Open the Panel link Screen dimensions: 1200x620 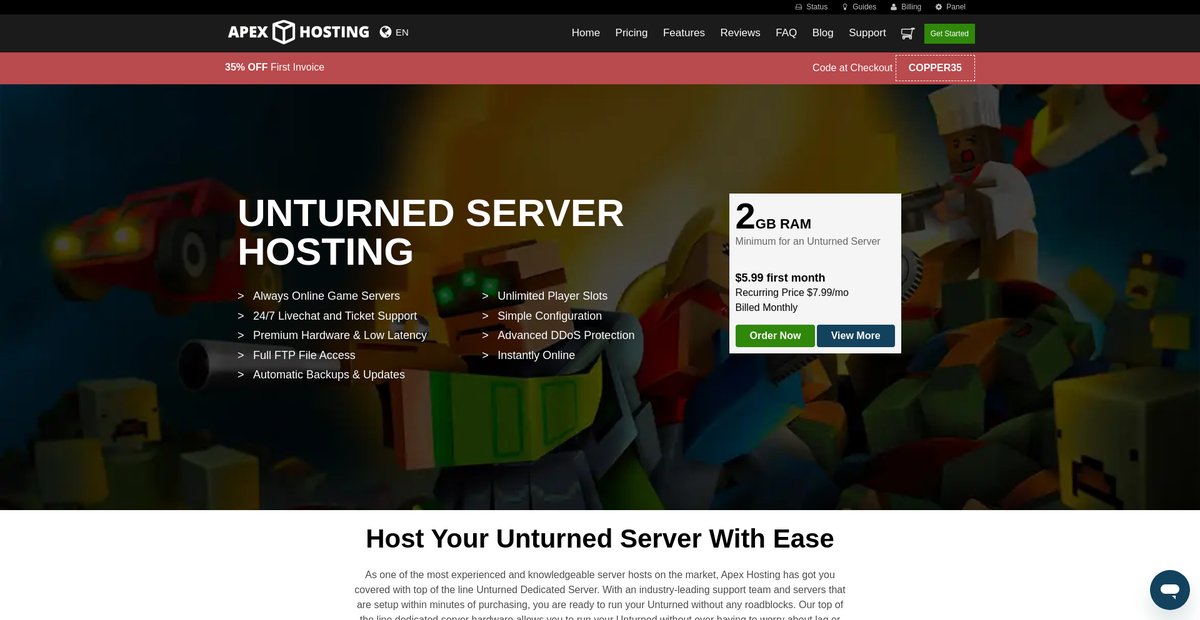pos(956,7)
